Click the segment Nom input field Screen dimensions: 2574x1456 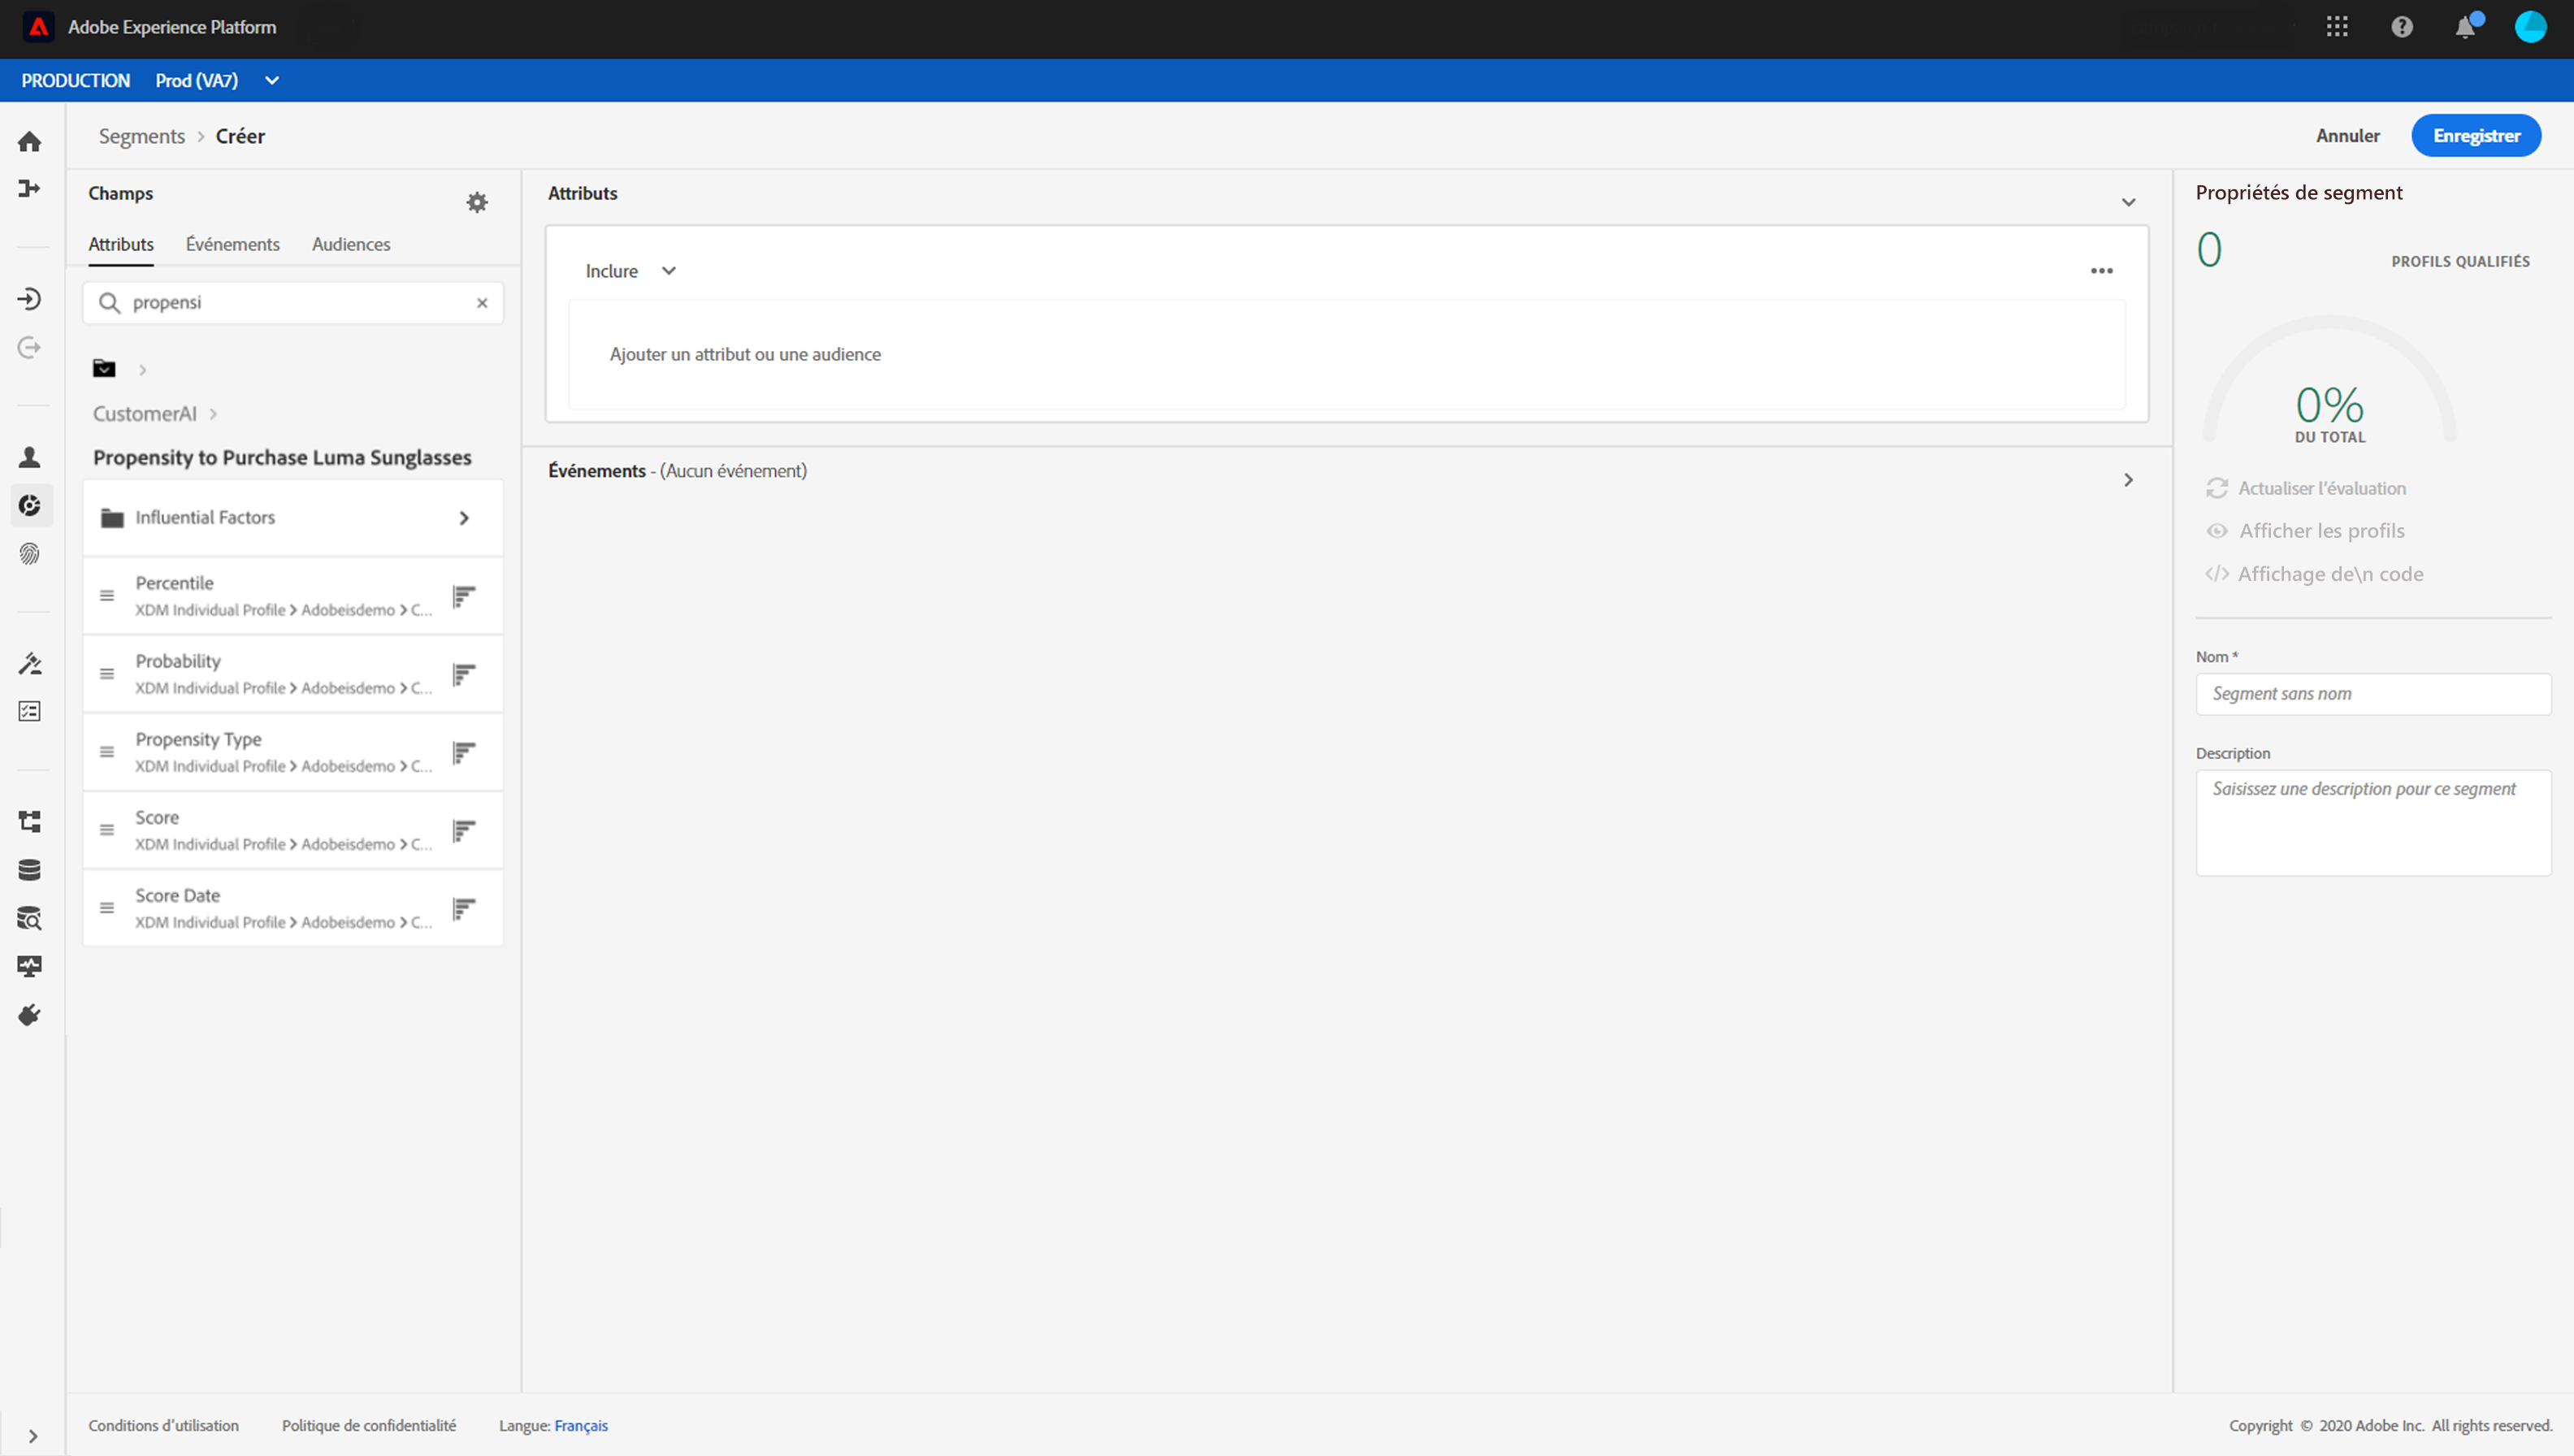point(2372,694)
